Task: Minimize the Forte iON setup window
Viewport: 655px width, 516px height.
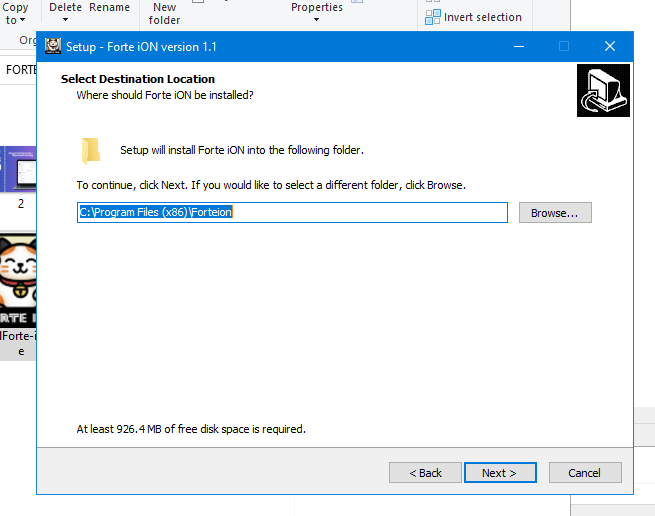Action: coord(518,46)
